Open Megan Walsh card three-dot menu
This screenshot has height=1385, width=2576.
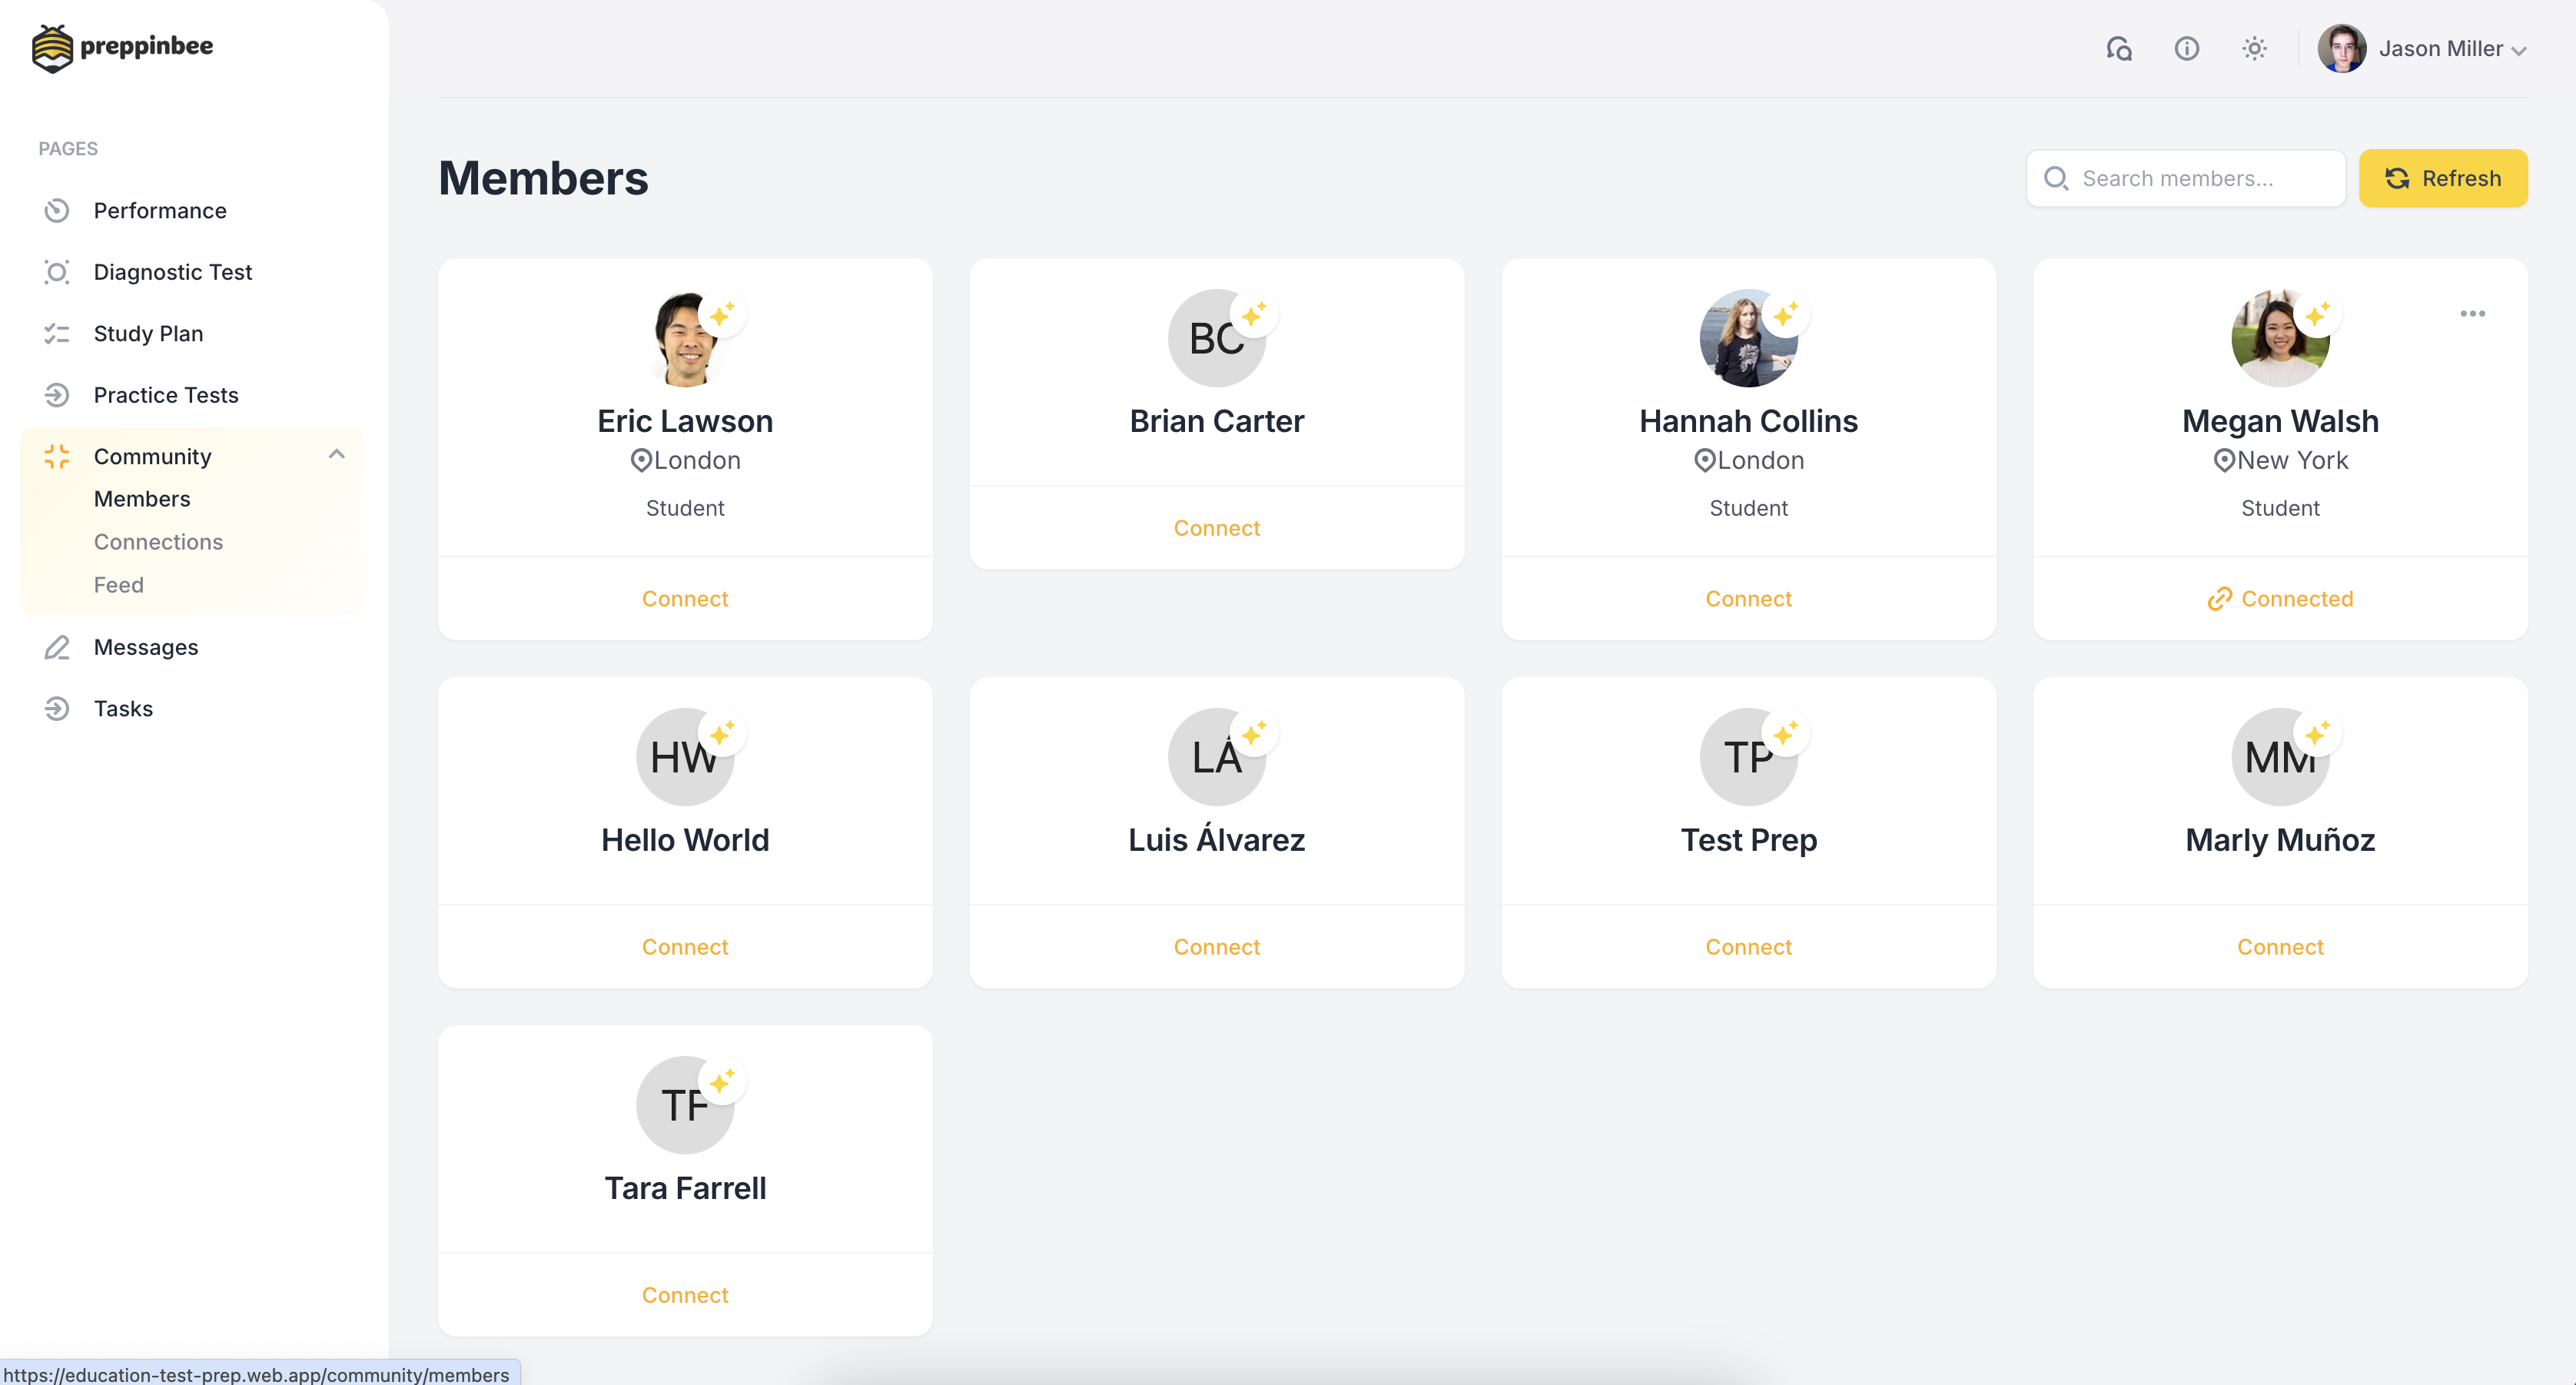tap(2473, 313)
